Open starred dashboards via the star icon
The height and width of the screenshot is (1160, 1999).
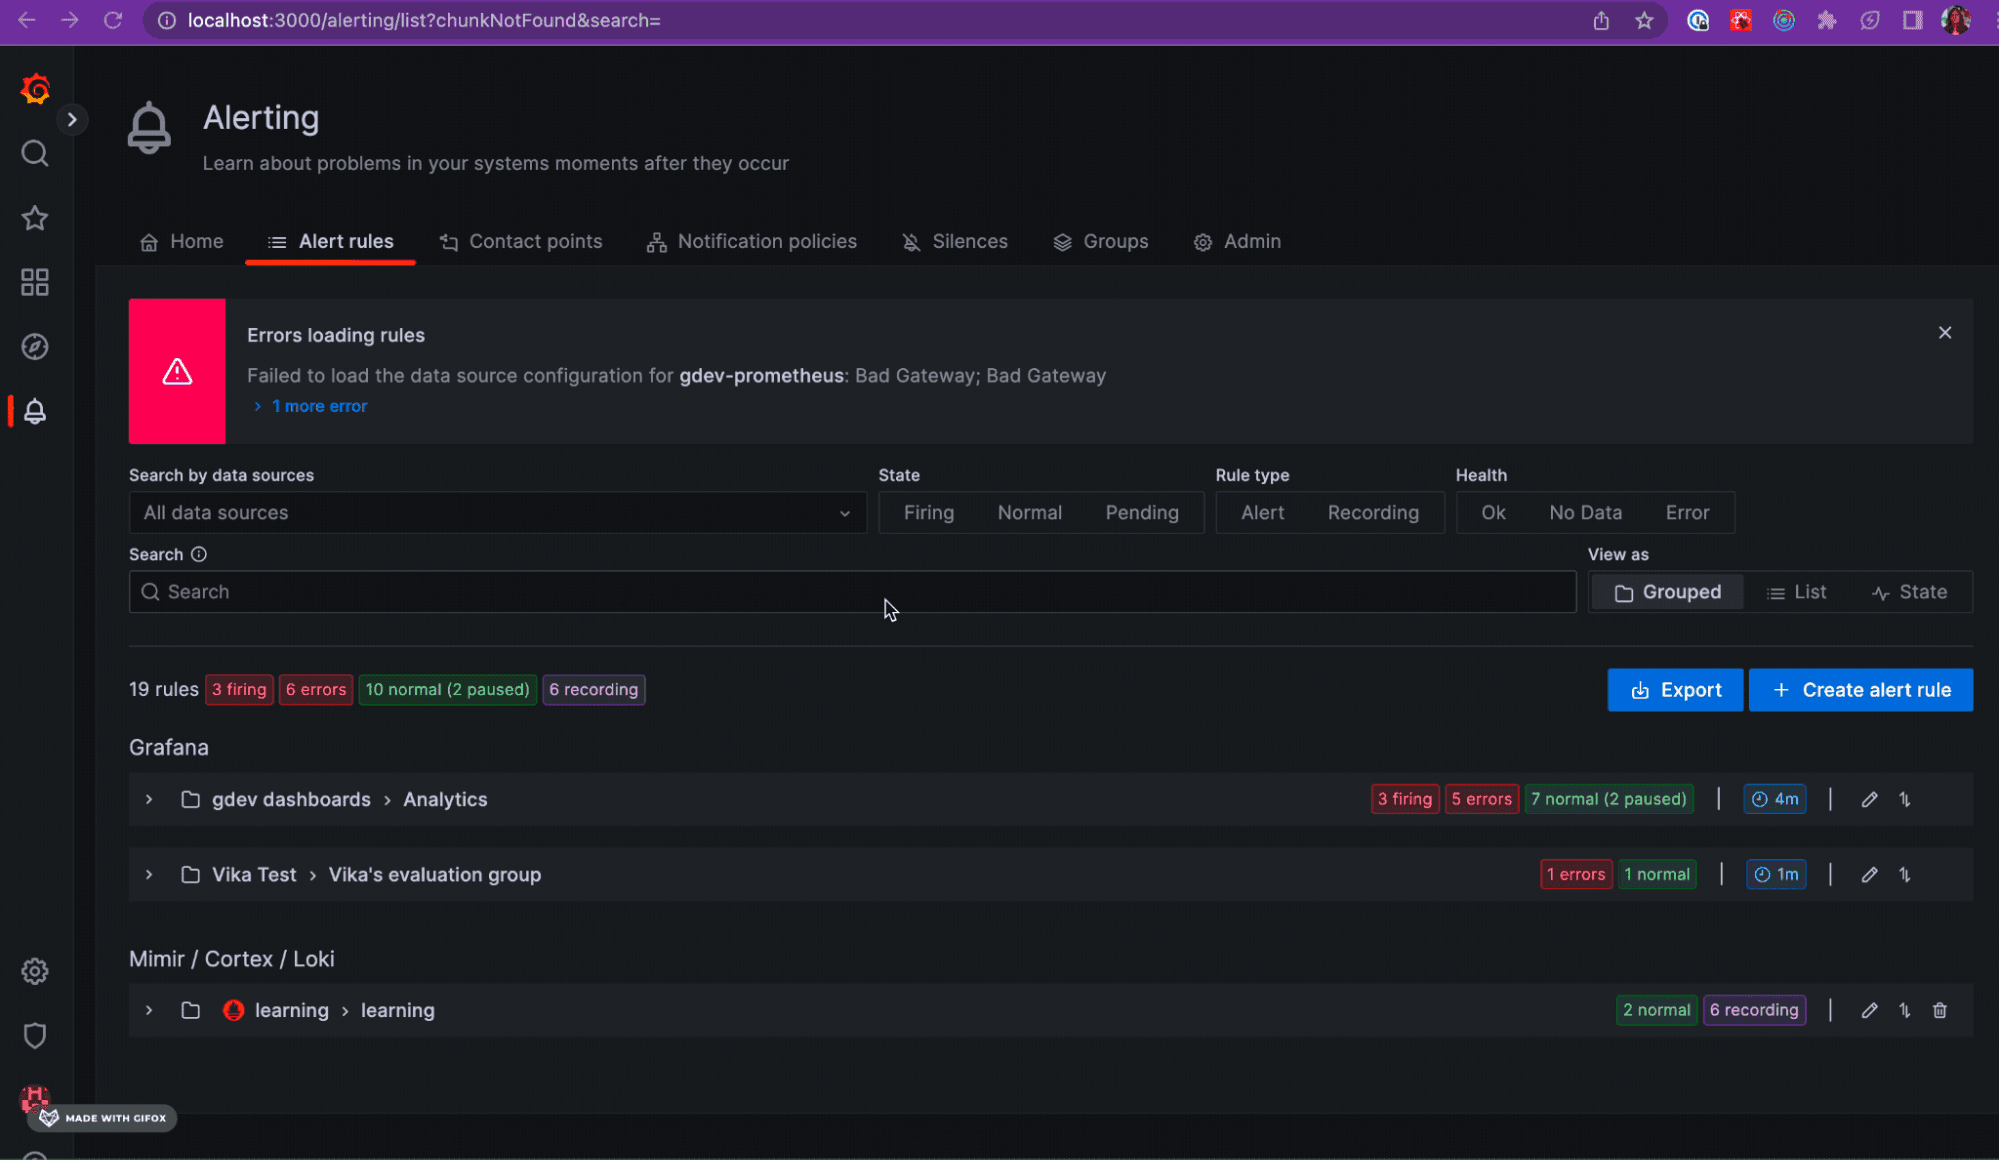[x=35, y=218]
